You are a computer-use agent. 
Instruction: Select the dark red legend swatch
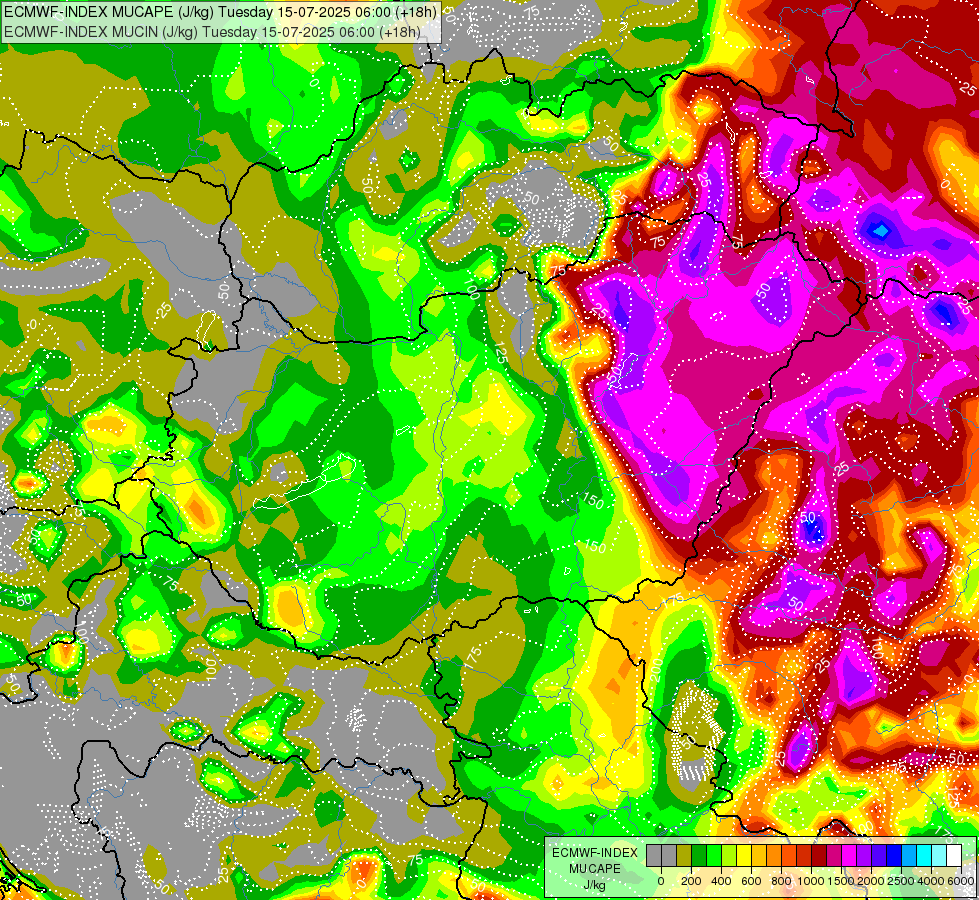819,856
